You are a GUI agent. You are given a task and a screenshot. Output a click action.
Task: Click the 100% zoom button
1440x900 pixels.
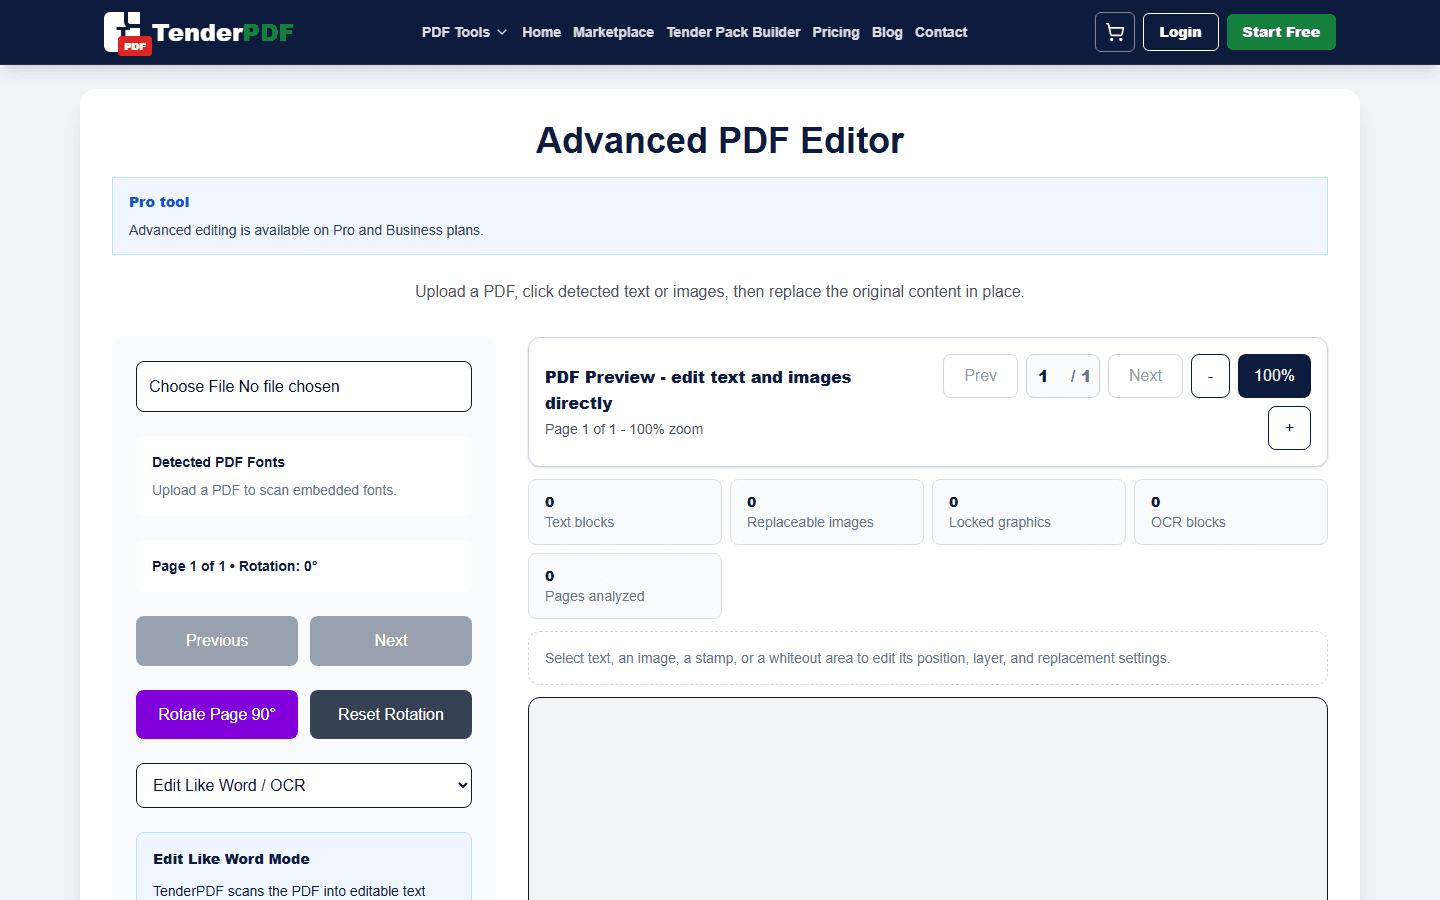pos(1274,376)
